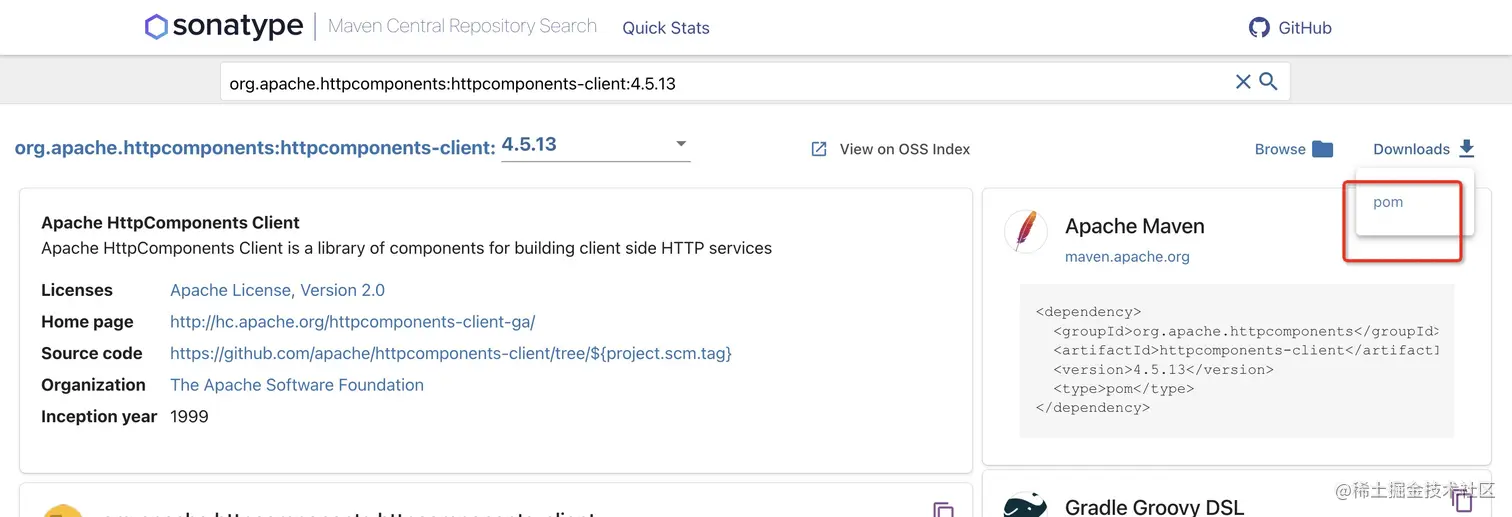Select pom from the Downloads menu

click(x=1388, y=202)
